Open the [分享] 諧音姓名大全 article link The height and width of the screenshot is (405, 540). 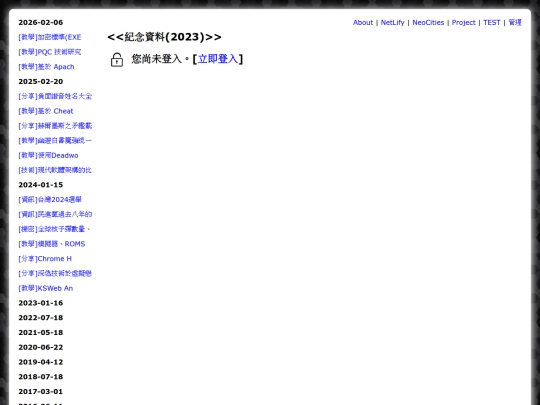point(55,96)
